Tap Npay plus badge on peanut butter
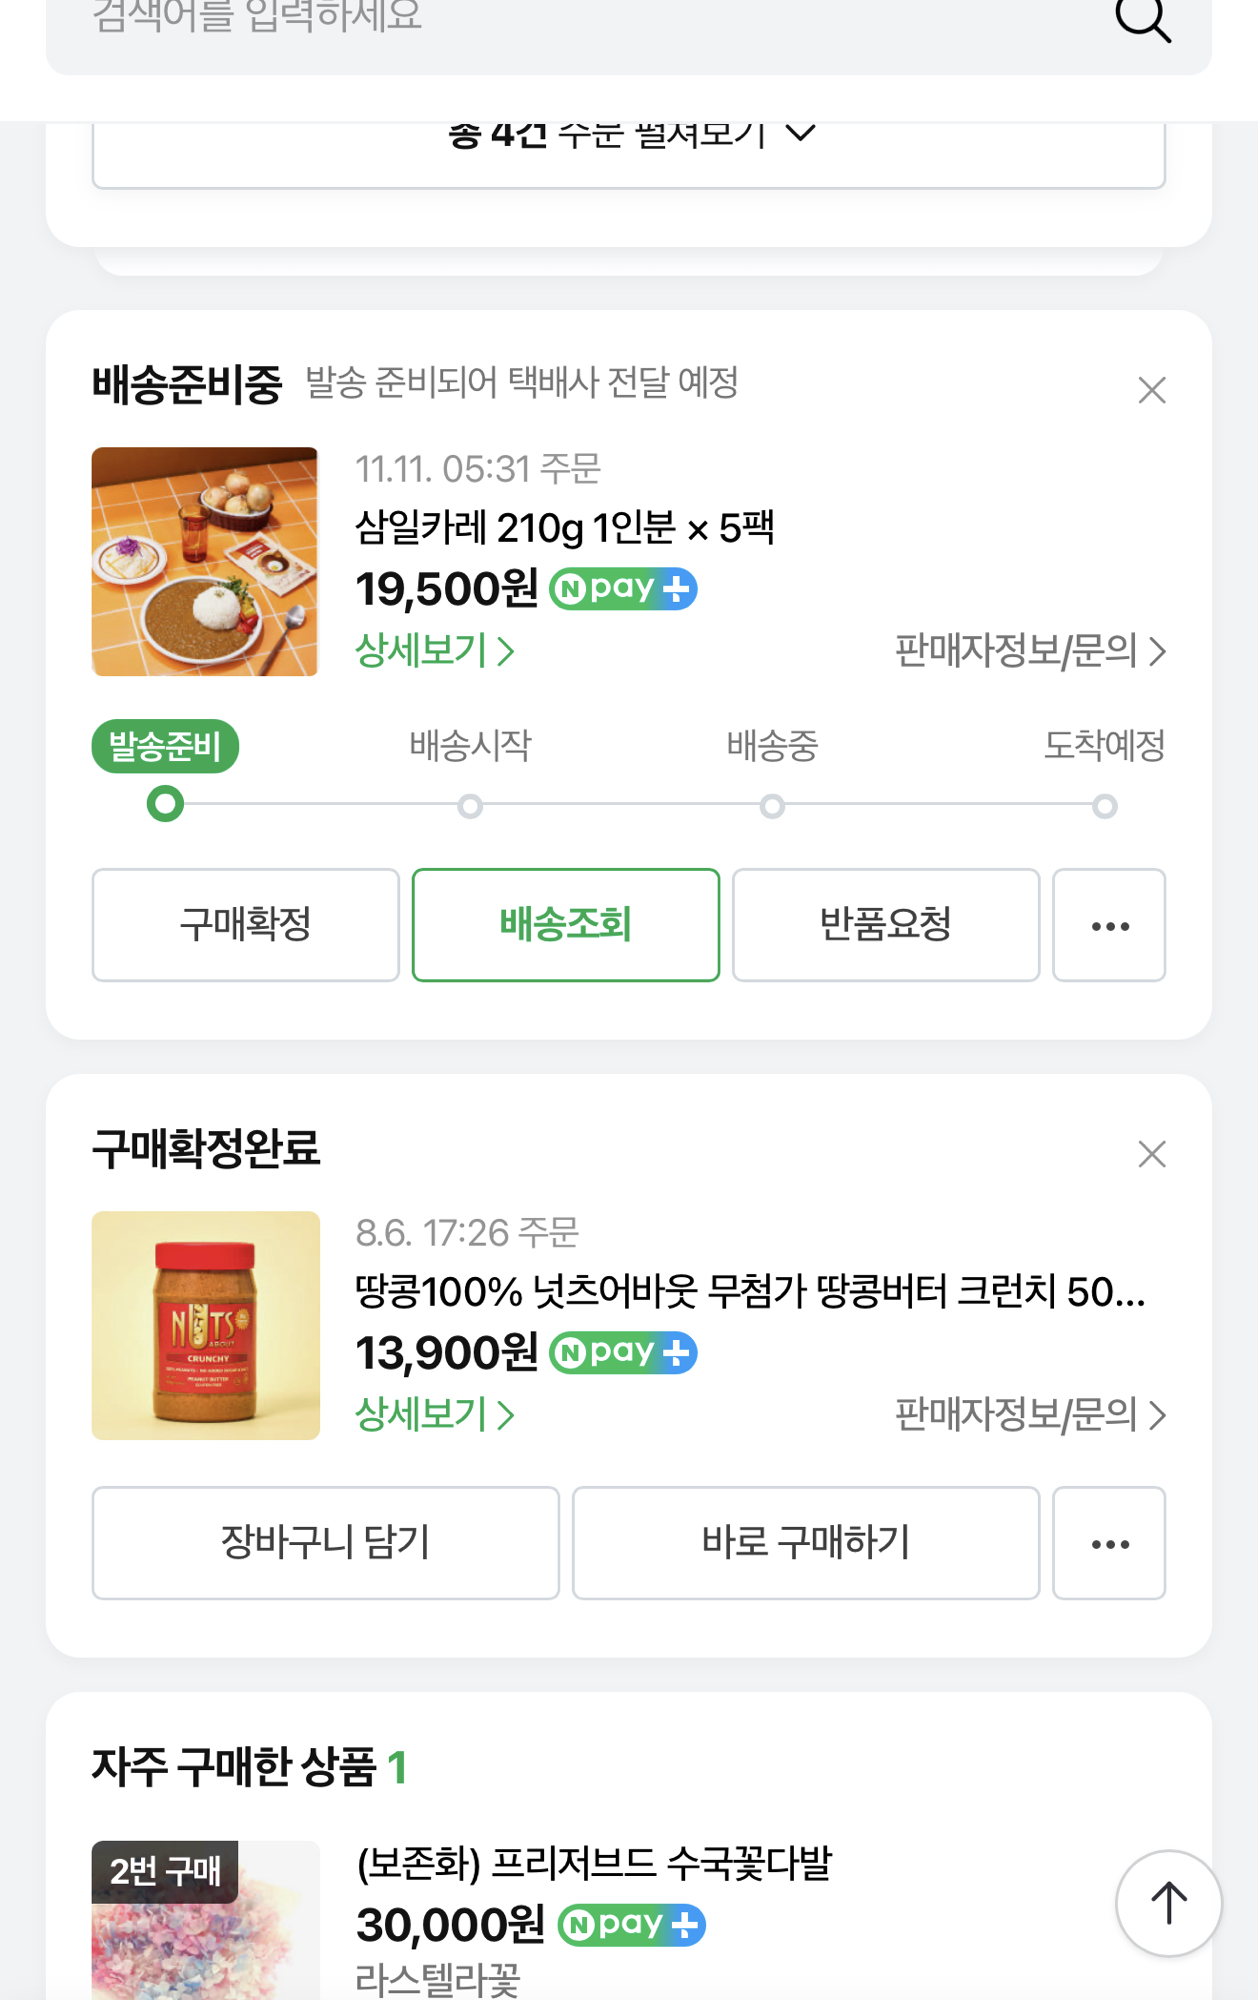The image size is (1258, 2000). coord(623,1353)
